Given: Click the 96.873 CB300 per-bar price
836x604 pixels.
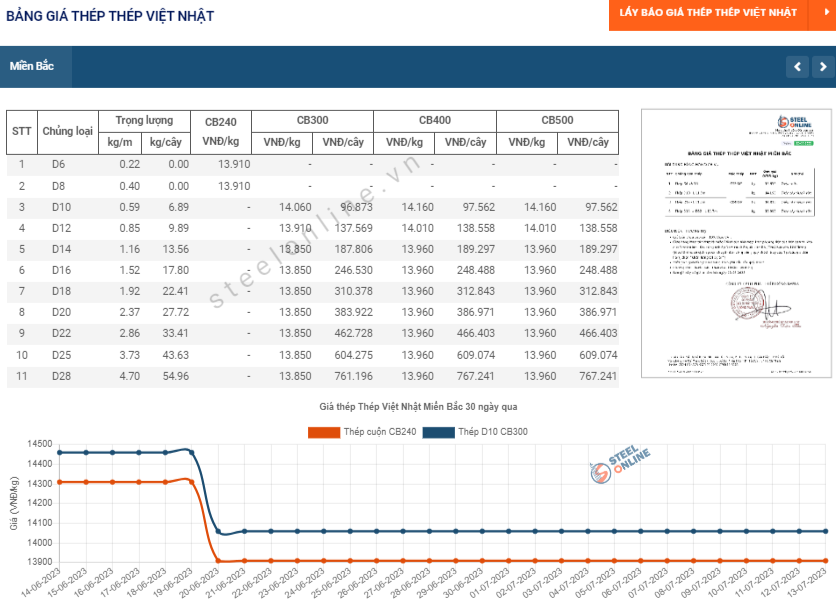Looking at the screenshot, I should click(x=356, y=207).
